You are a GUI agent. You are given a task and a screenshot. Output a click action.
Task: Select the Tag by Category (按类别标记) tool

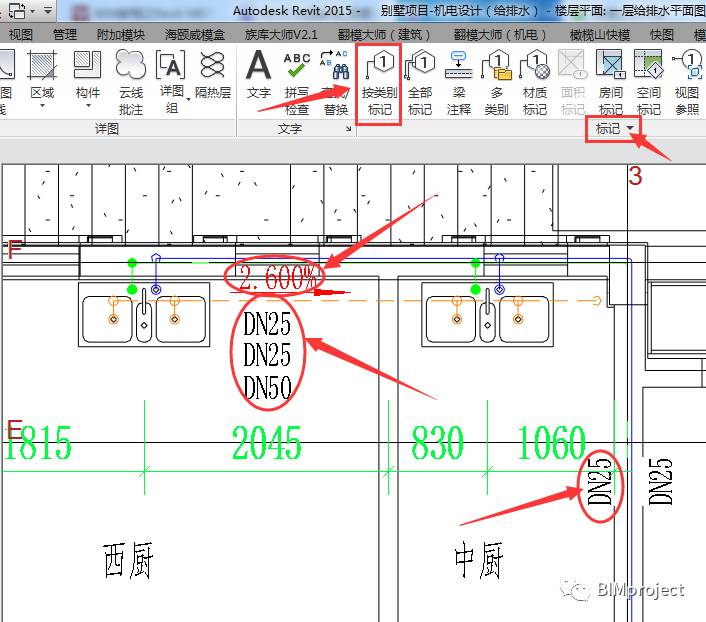click(379, 83)
